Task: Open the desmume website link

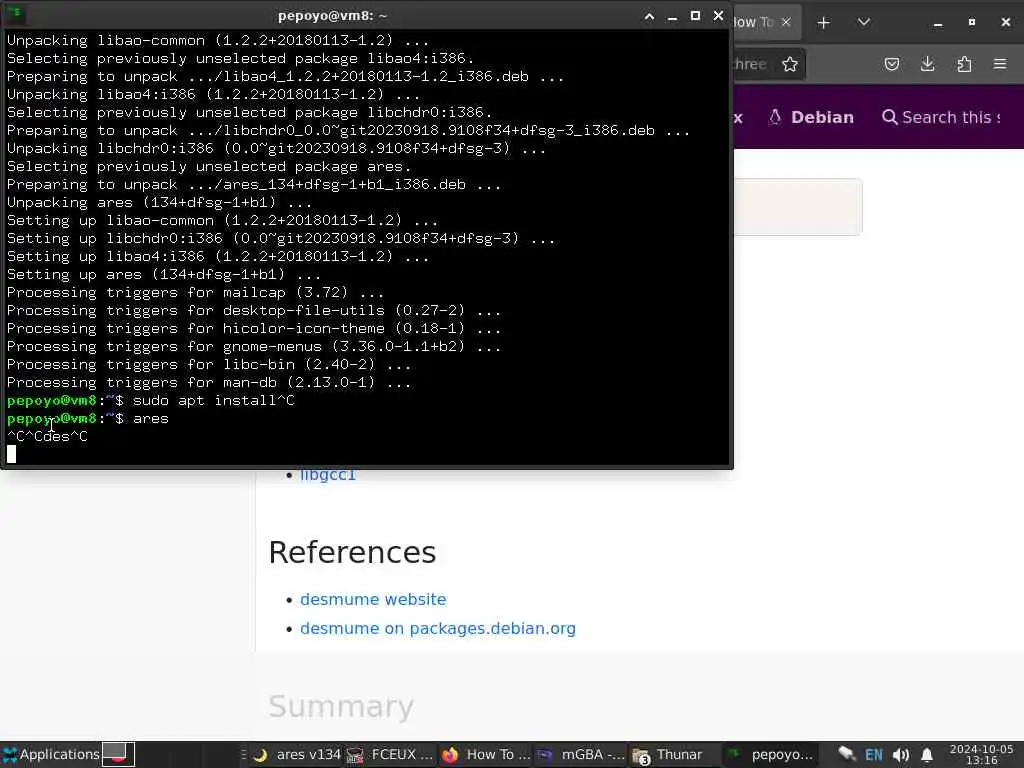Action: coord(373,599)
